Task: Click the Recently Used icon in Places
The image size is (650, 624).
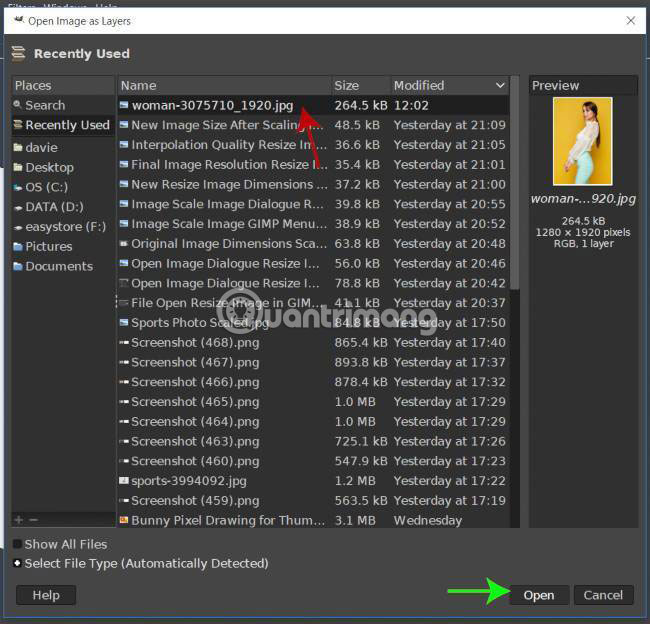Action: coord(18,124)
